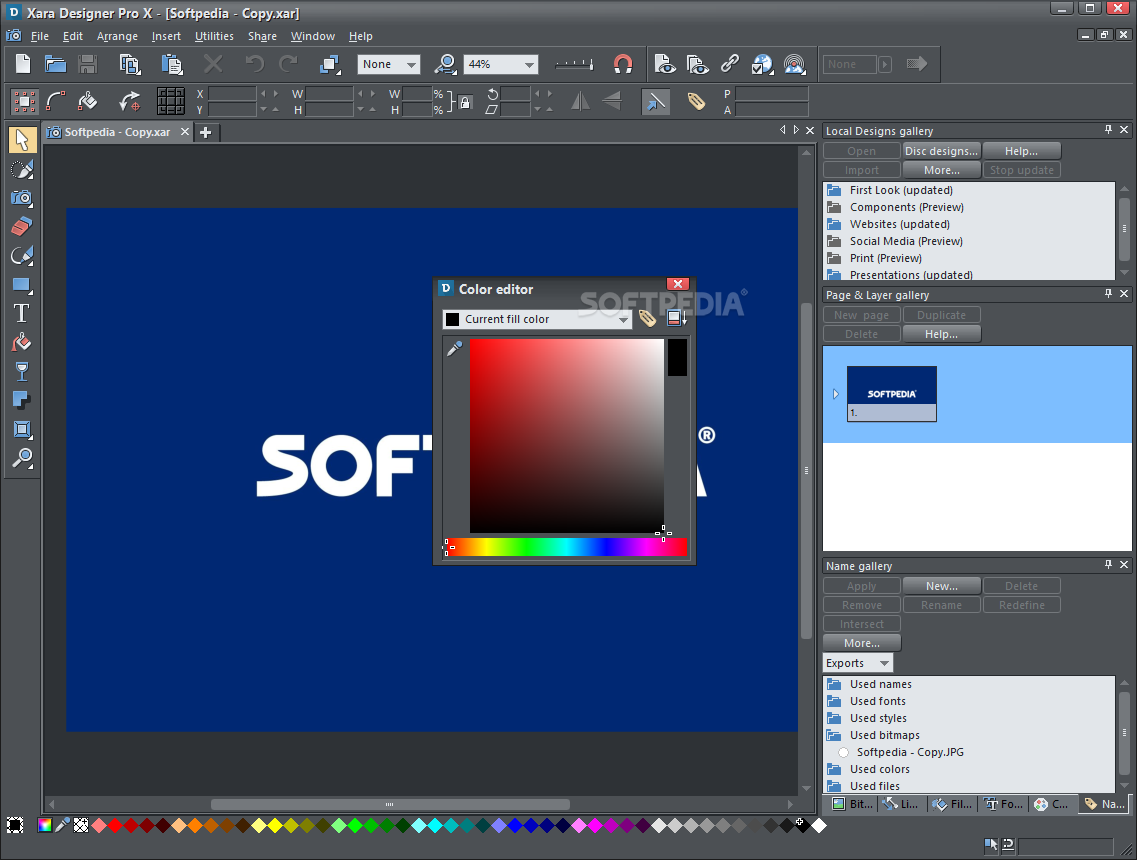Click Help... in Page & Layer gallery
1137x860 pixels.
click(941, 334)
